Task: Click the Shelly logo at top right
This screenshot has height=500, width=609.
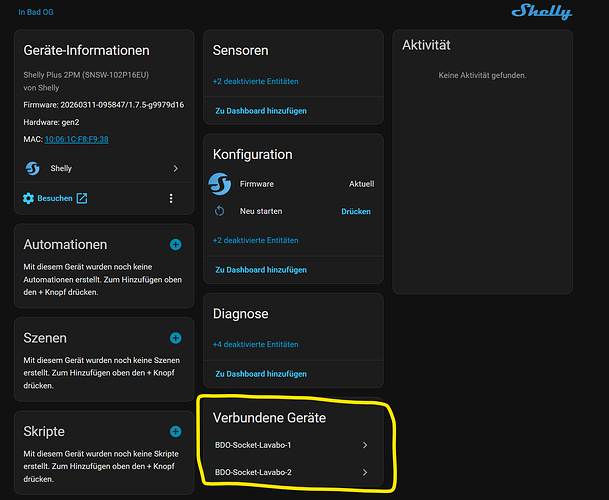Action: pyautogui.click(x=542, y=12)
